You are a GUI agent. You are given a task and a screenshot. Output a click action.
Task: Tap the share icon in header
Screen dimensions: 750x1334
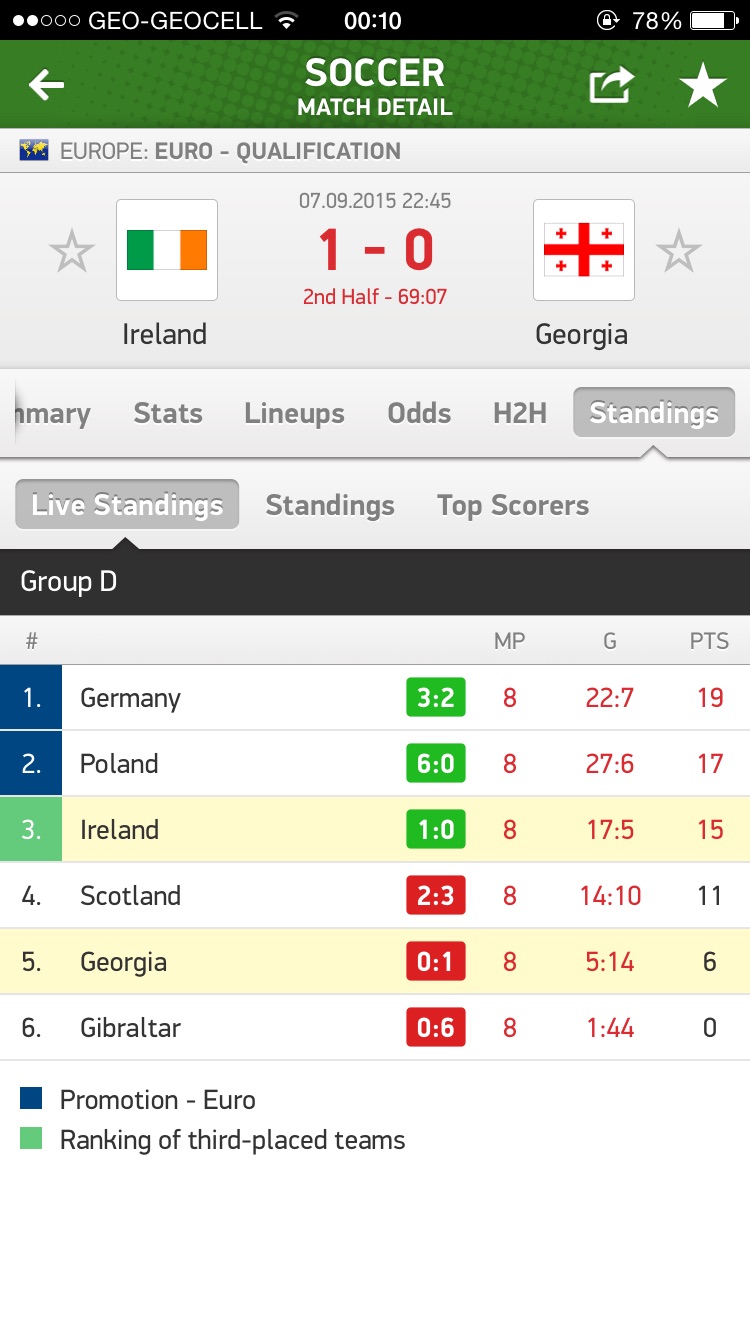coord(611,86)
